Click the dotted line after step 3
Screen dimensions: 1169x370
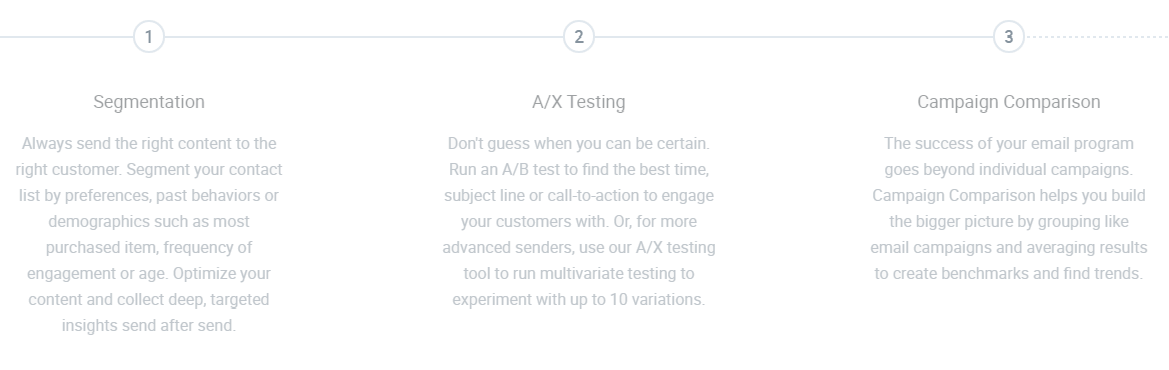[1097, 37]
